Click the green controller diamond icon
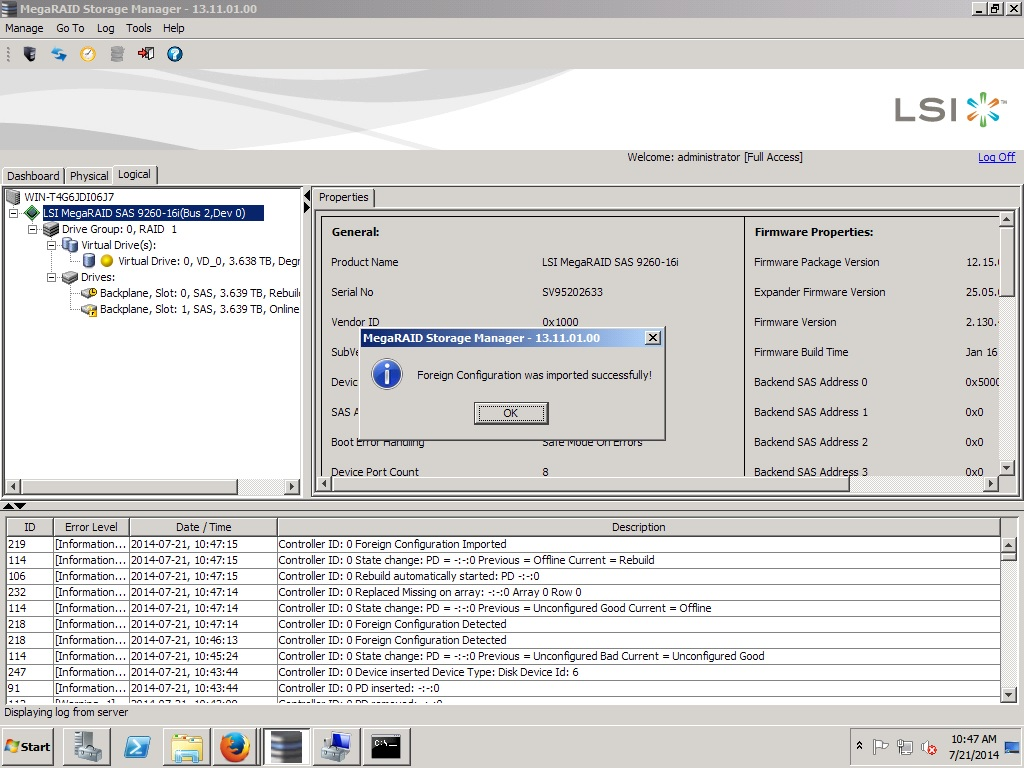 [31, 213]
